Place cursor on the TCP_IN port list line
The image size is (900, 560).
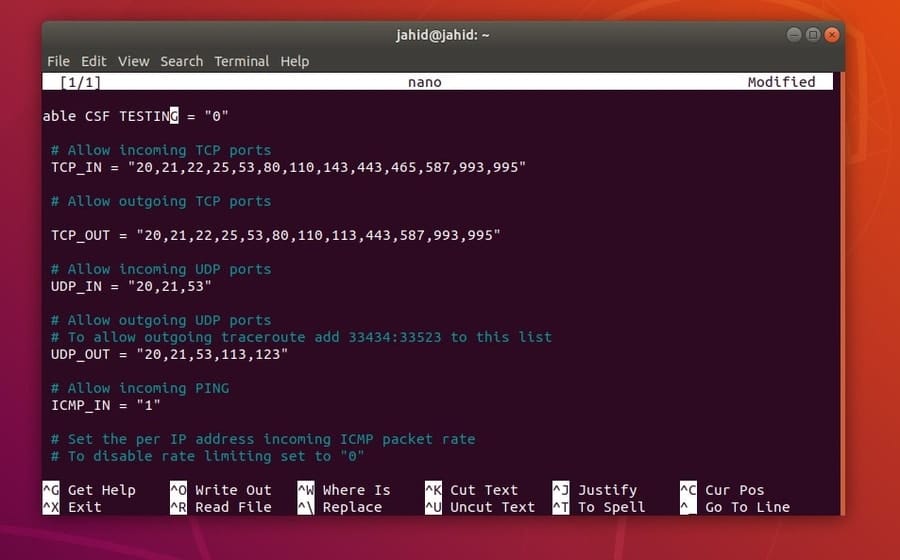coord(288,167)
